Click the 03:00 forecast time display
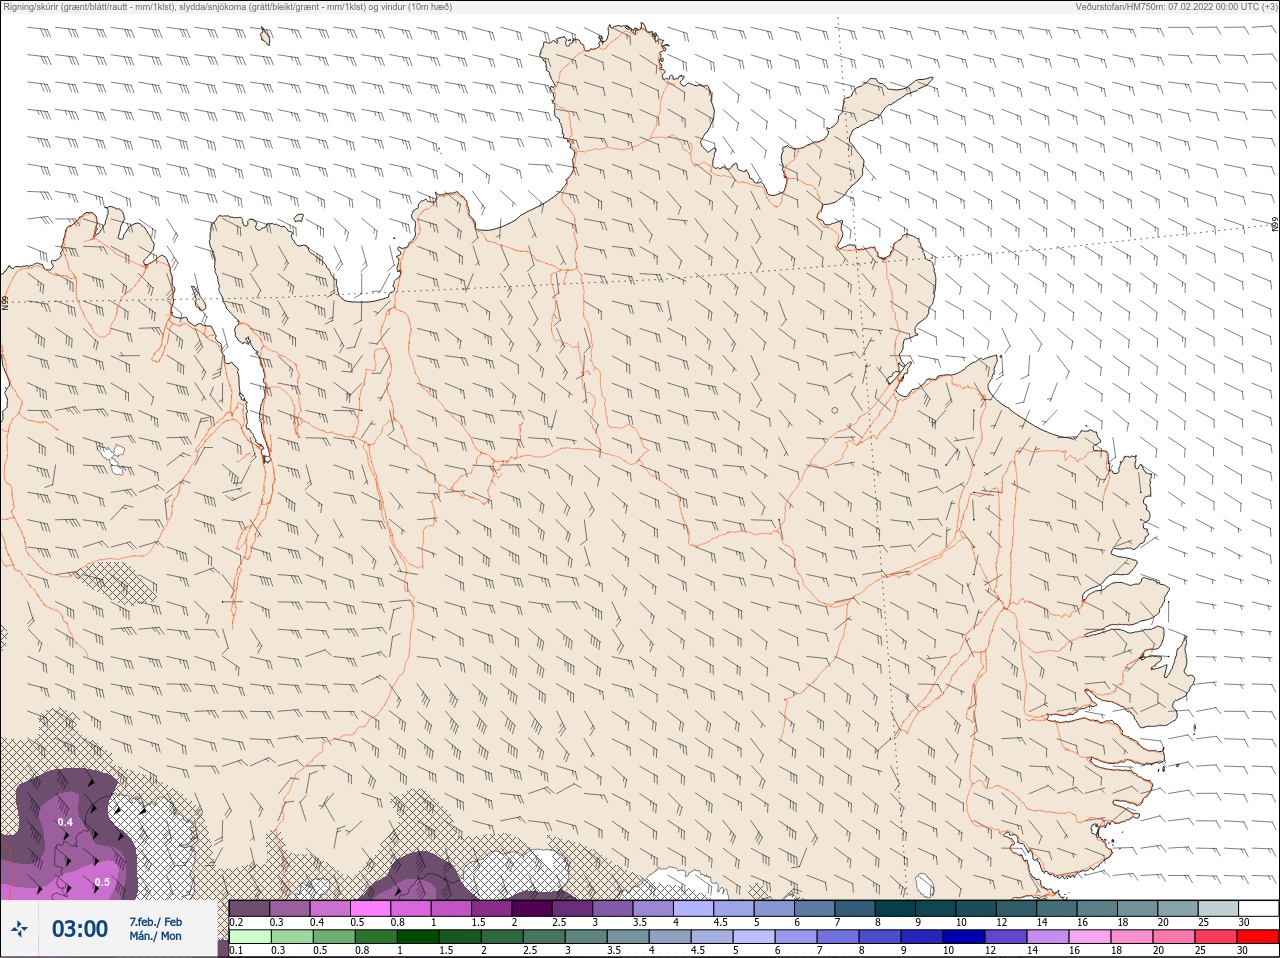This screenshot has width=1280, height=958. click(x=80, y=929)
